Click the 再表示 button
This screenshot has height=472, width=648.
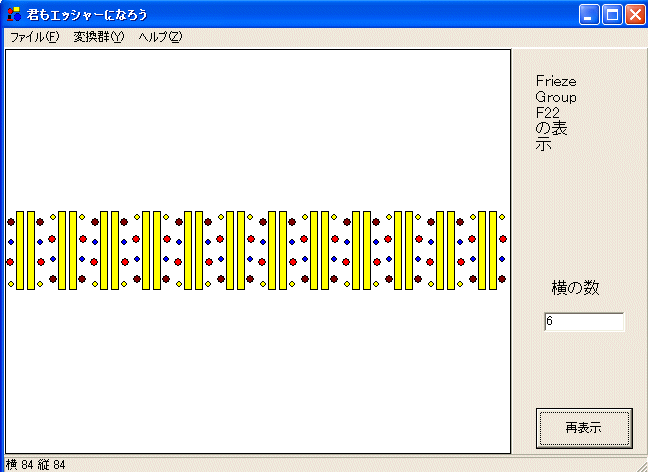pos(584,428)
